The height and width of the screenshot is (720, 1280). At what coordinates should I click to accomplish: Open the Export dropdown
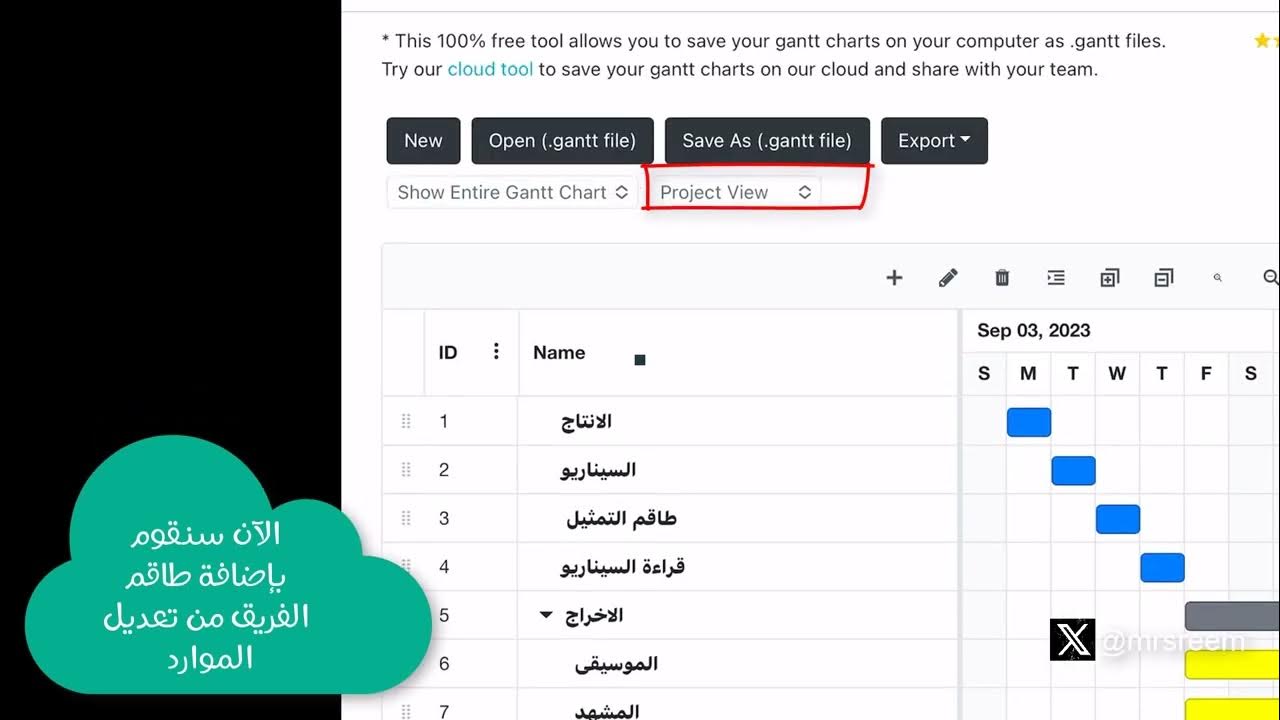(934, 140)
